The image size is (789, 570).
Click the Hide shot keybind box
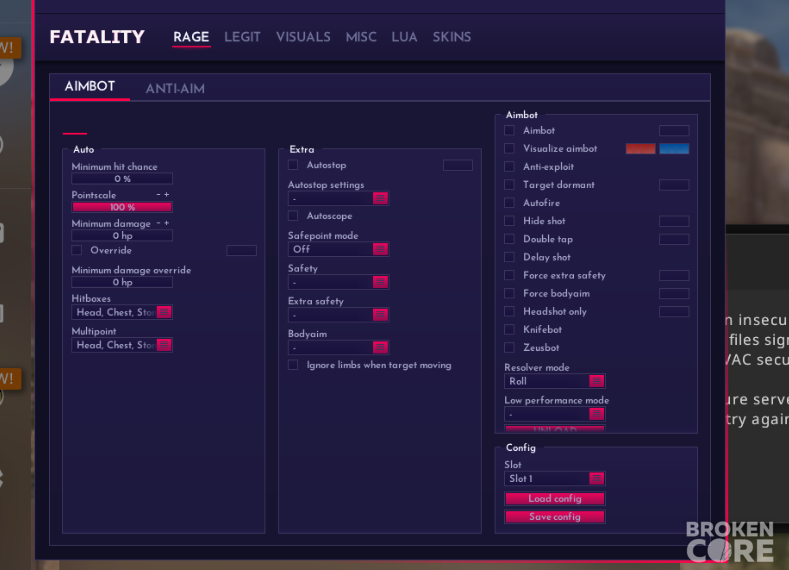pyautogui.click(x=674, y=221)
